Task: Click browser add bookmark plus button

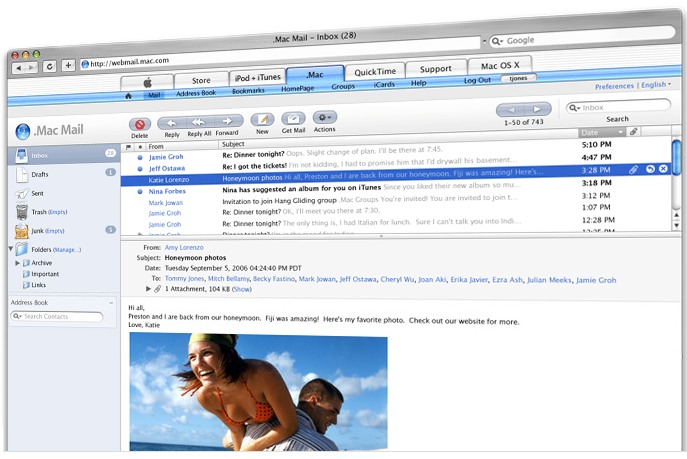Action: point(68,66)
